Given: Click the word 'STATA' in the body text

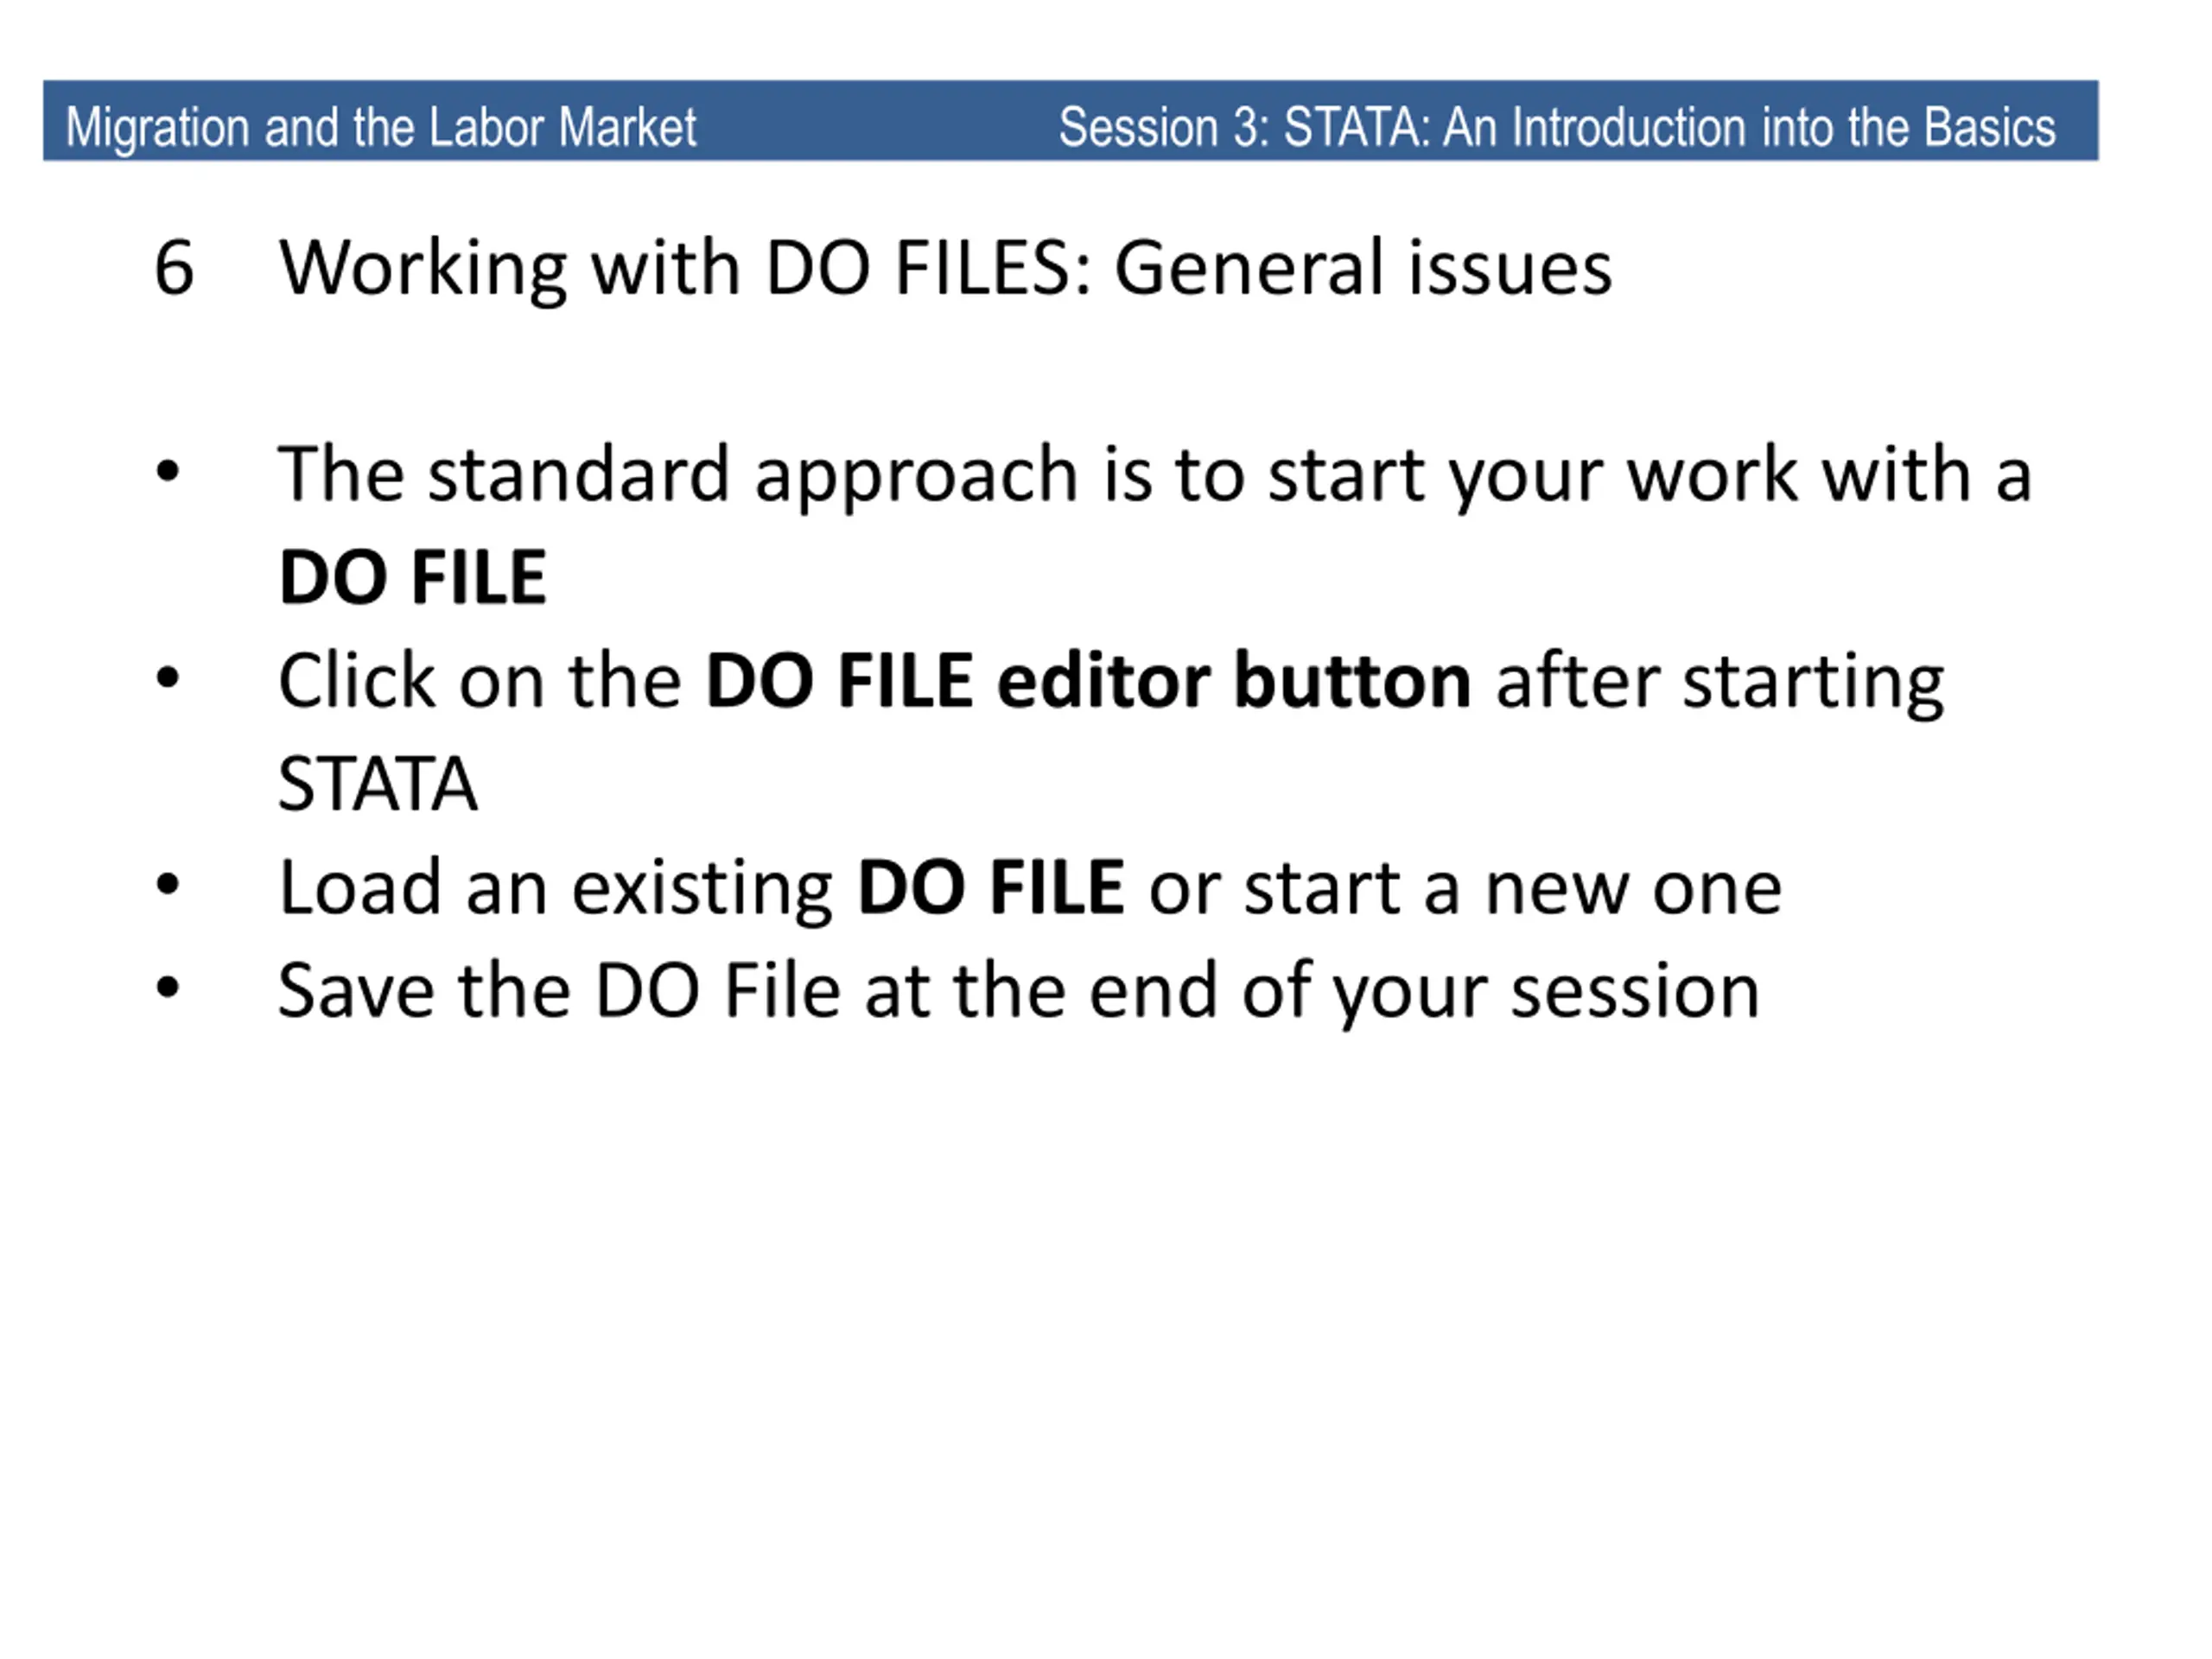Looking at the screenshot, I should pos(378,784).
